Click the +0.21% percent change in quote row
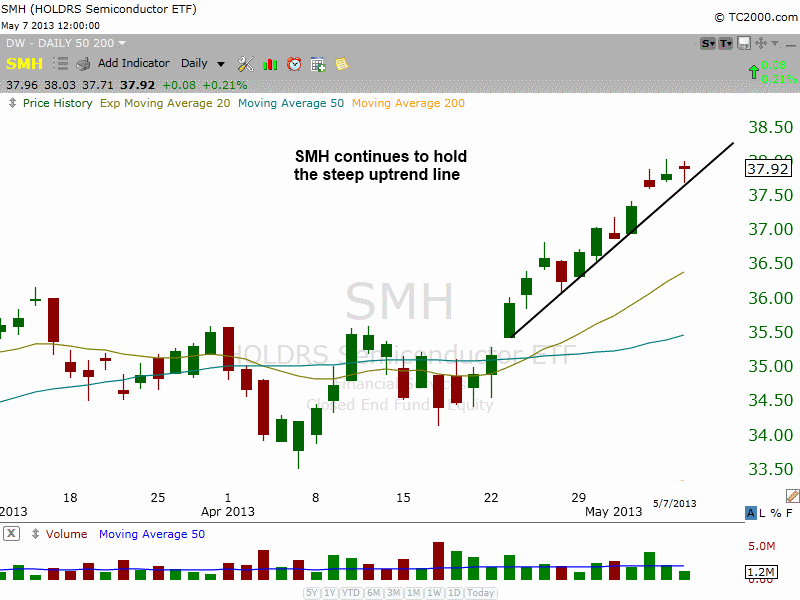This screenshot has height=600, width=800. point(224,85)
